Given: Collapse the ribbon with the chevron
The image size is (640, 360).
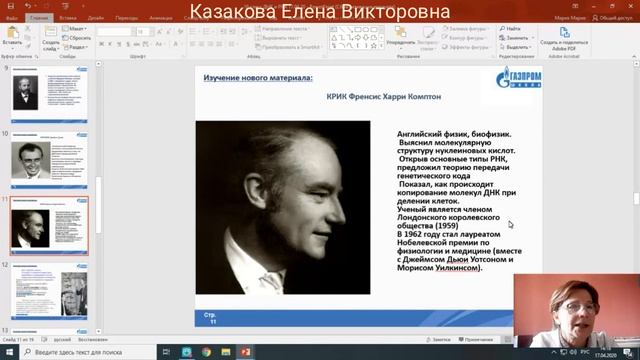Looking at the screenshot, I should [x=634, y=56].
